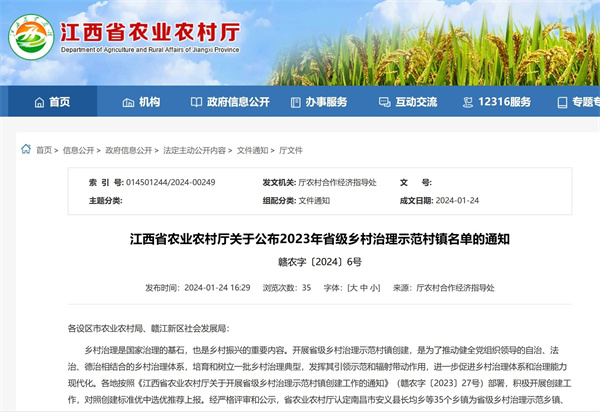This screenshot has width=600, height=412.
Task: Open 文件通知 breadcrumb link
Action: pos(253,150)
